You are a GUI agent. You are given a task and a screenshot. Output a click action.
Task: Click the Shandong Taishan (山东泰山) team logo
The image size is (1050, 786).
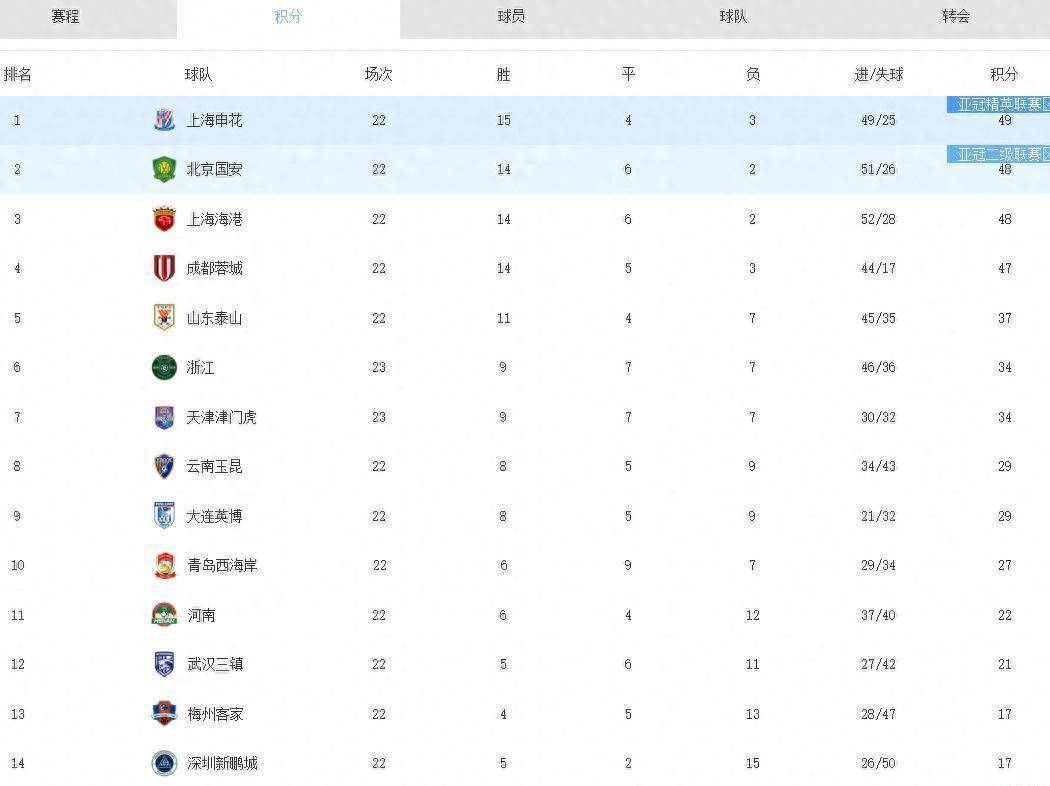164,318
